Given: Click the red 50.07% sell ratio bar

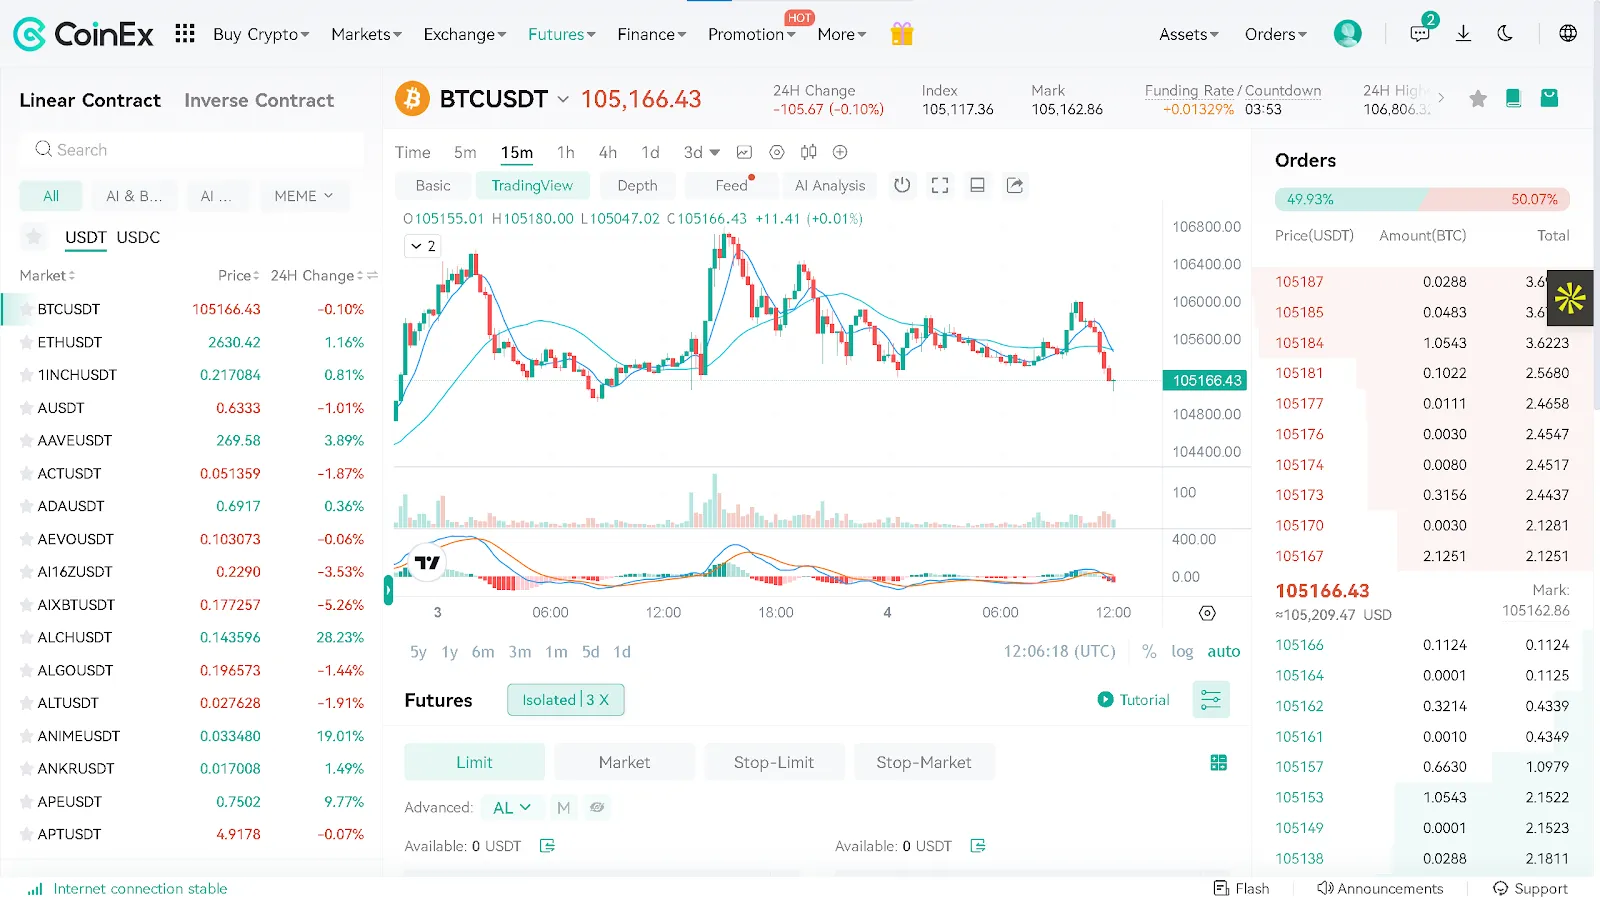Looking at the screenshot, I should click(1497, 199).
